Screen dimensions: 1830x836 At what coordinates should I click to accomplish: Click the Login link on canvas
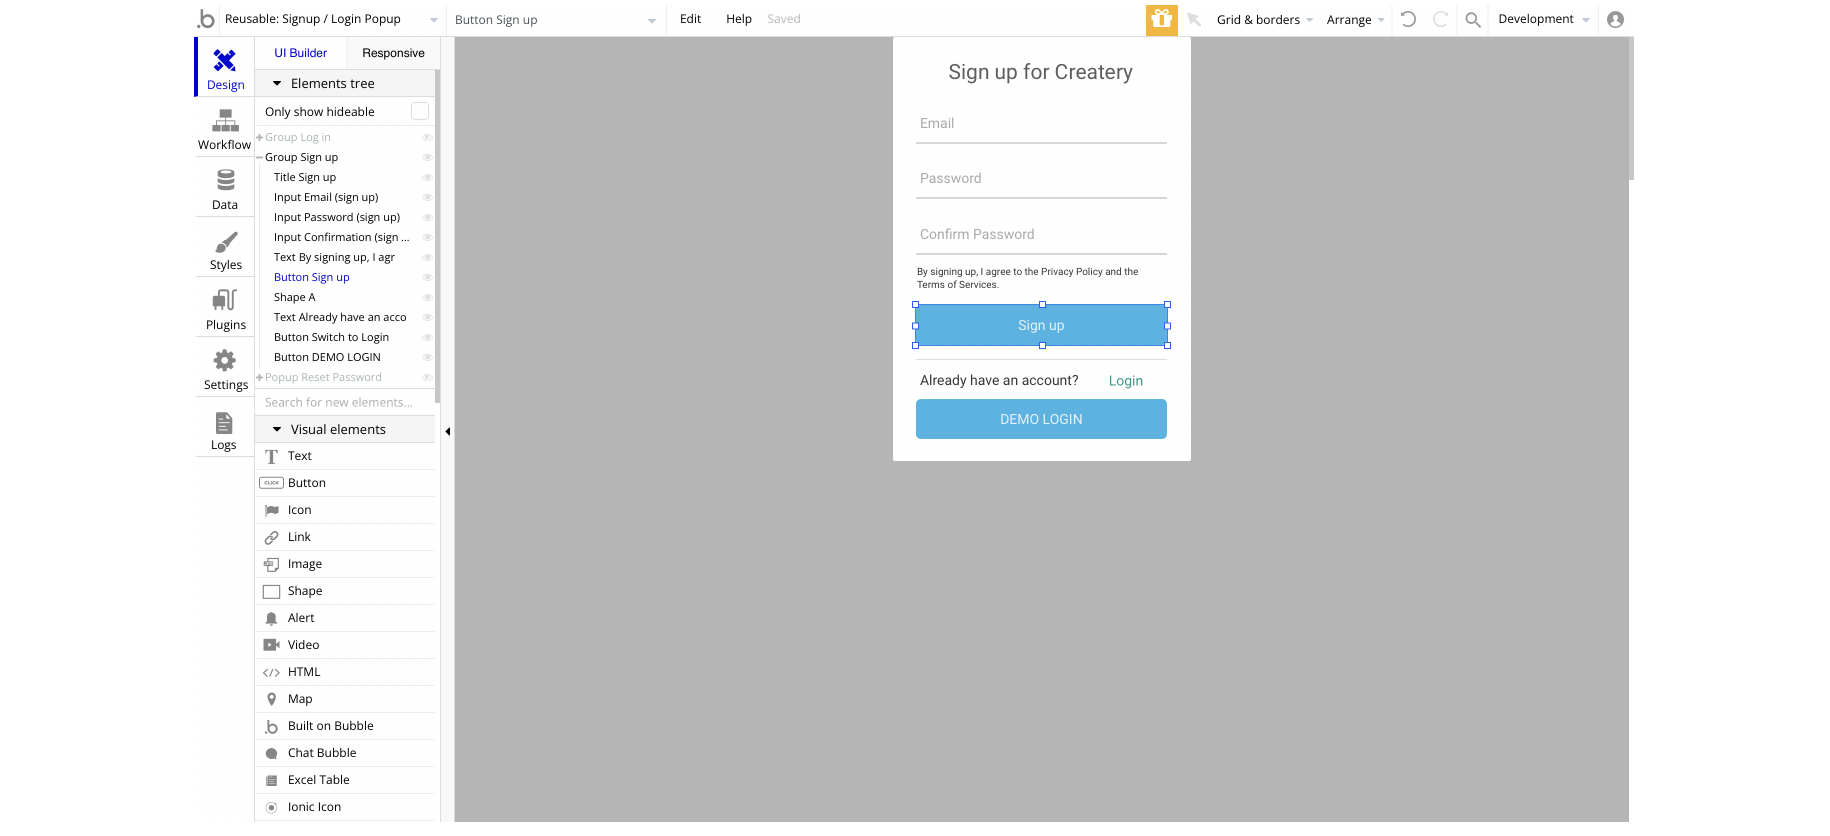tap(1126, 381)
